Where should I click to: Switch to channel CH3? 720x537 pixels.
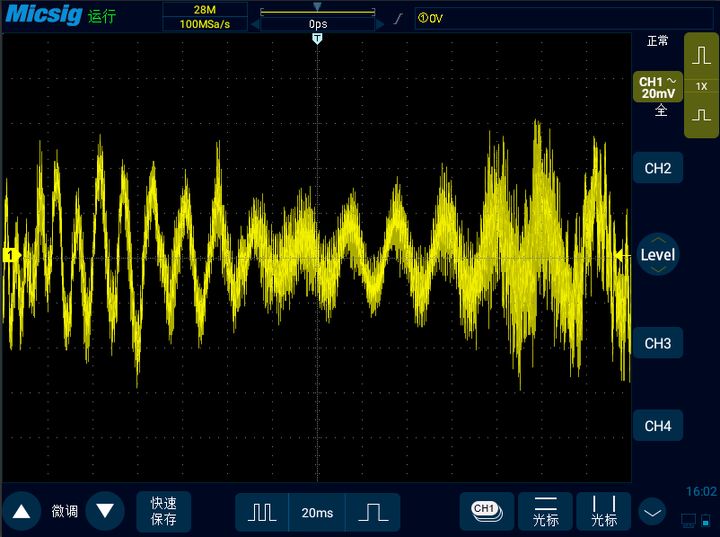pyautogui.click(x=657, y=343)
